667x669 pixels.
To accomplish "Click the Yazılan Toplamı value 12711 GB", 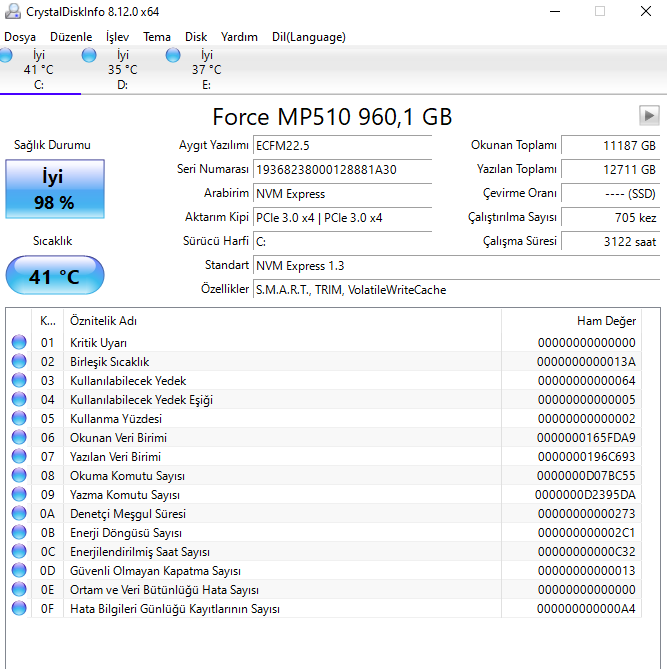I will pos(611,169).
